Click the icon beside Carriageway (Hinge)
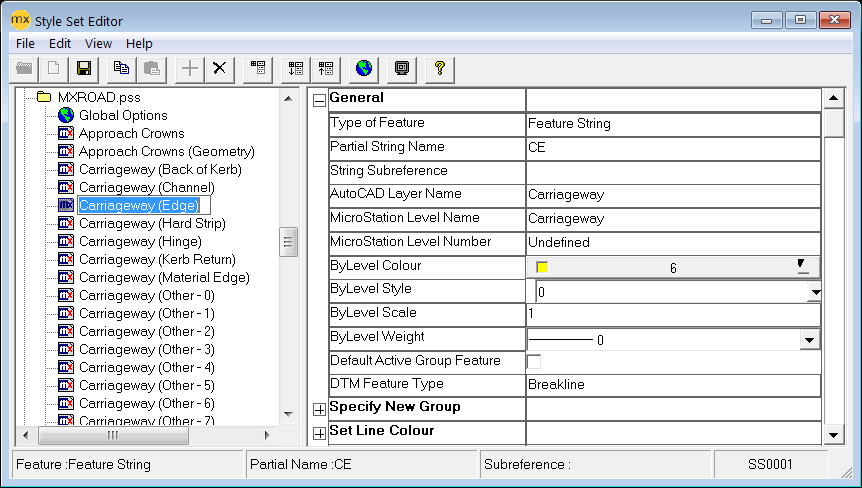 tap(66, 241)
